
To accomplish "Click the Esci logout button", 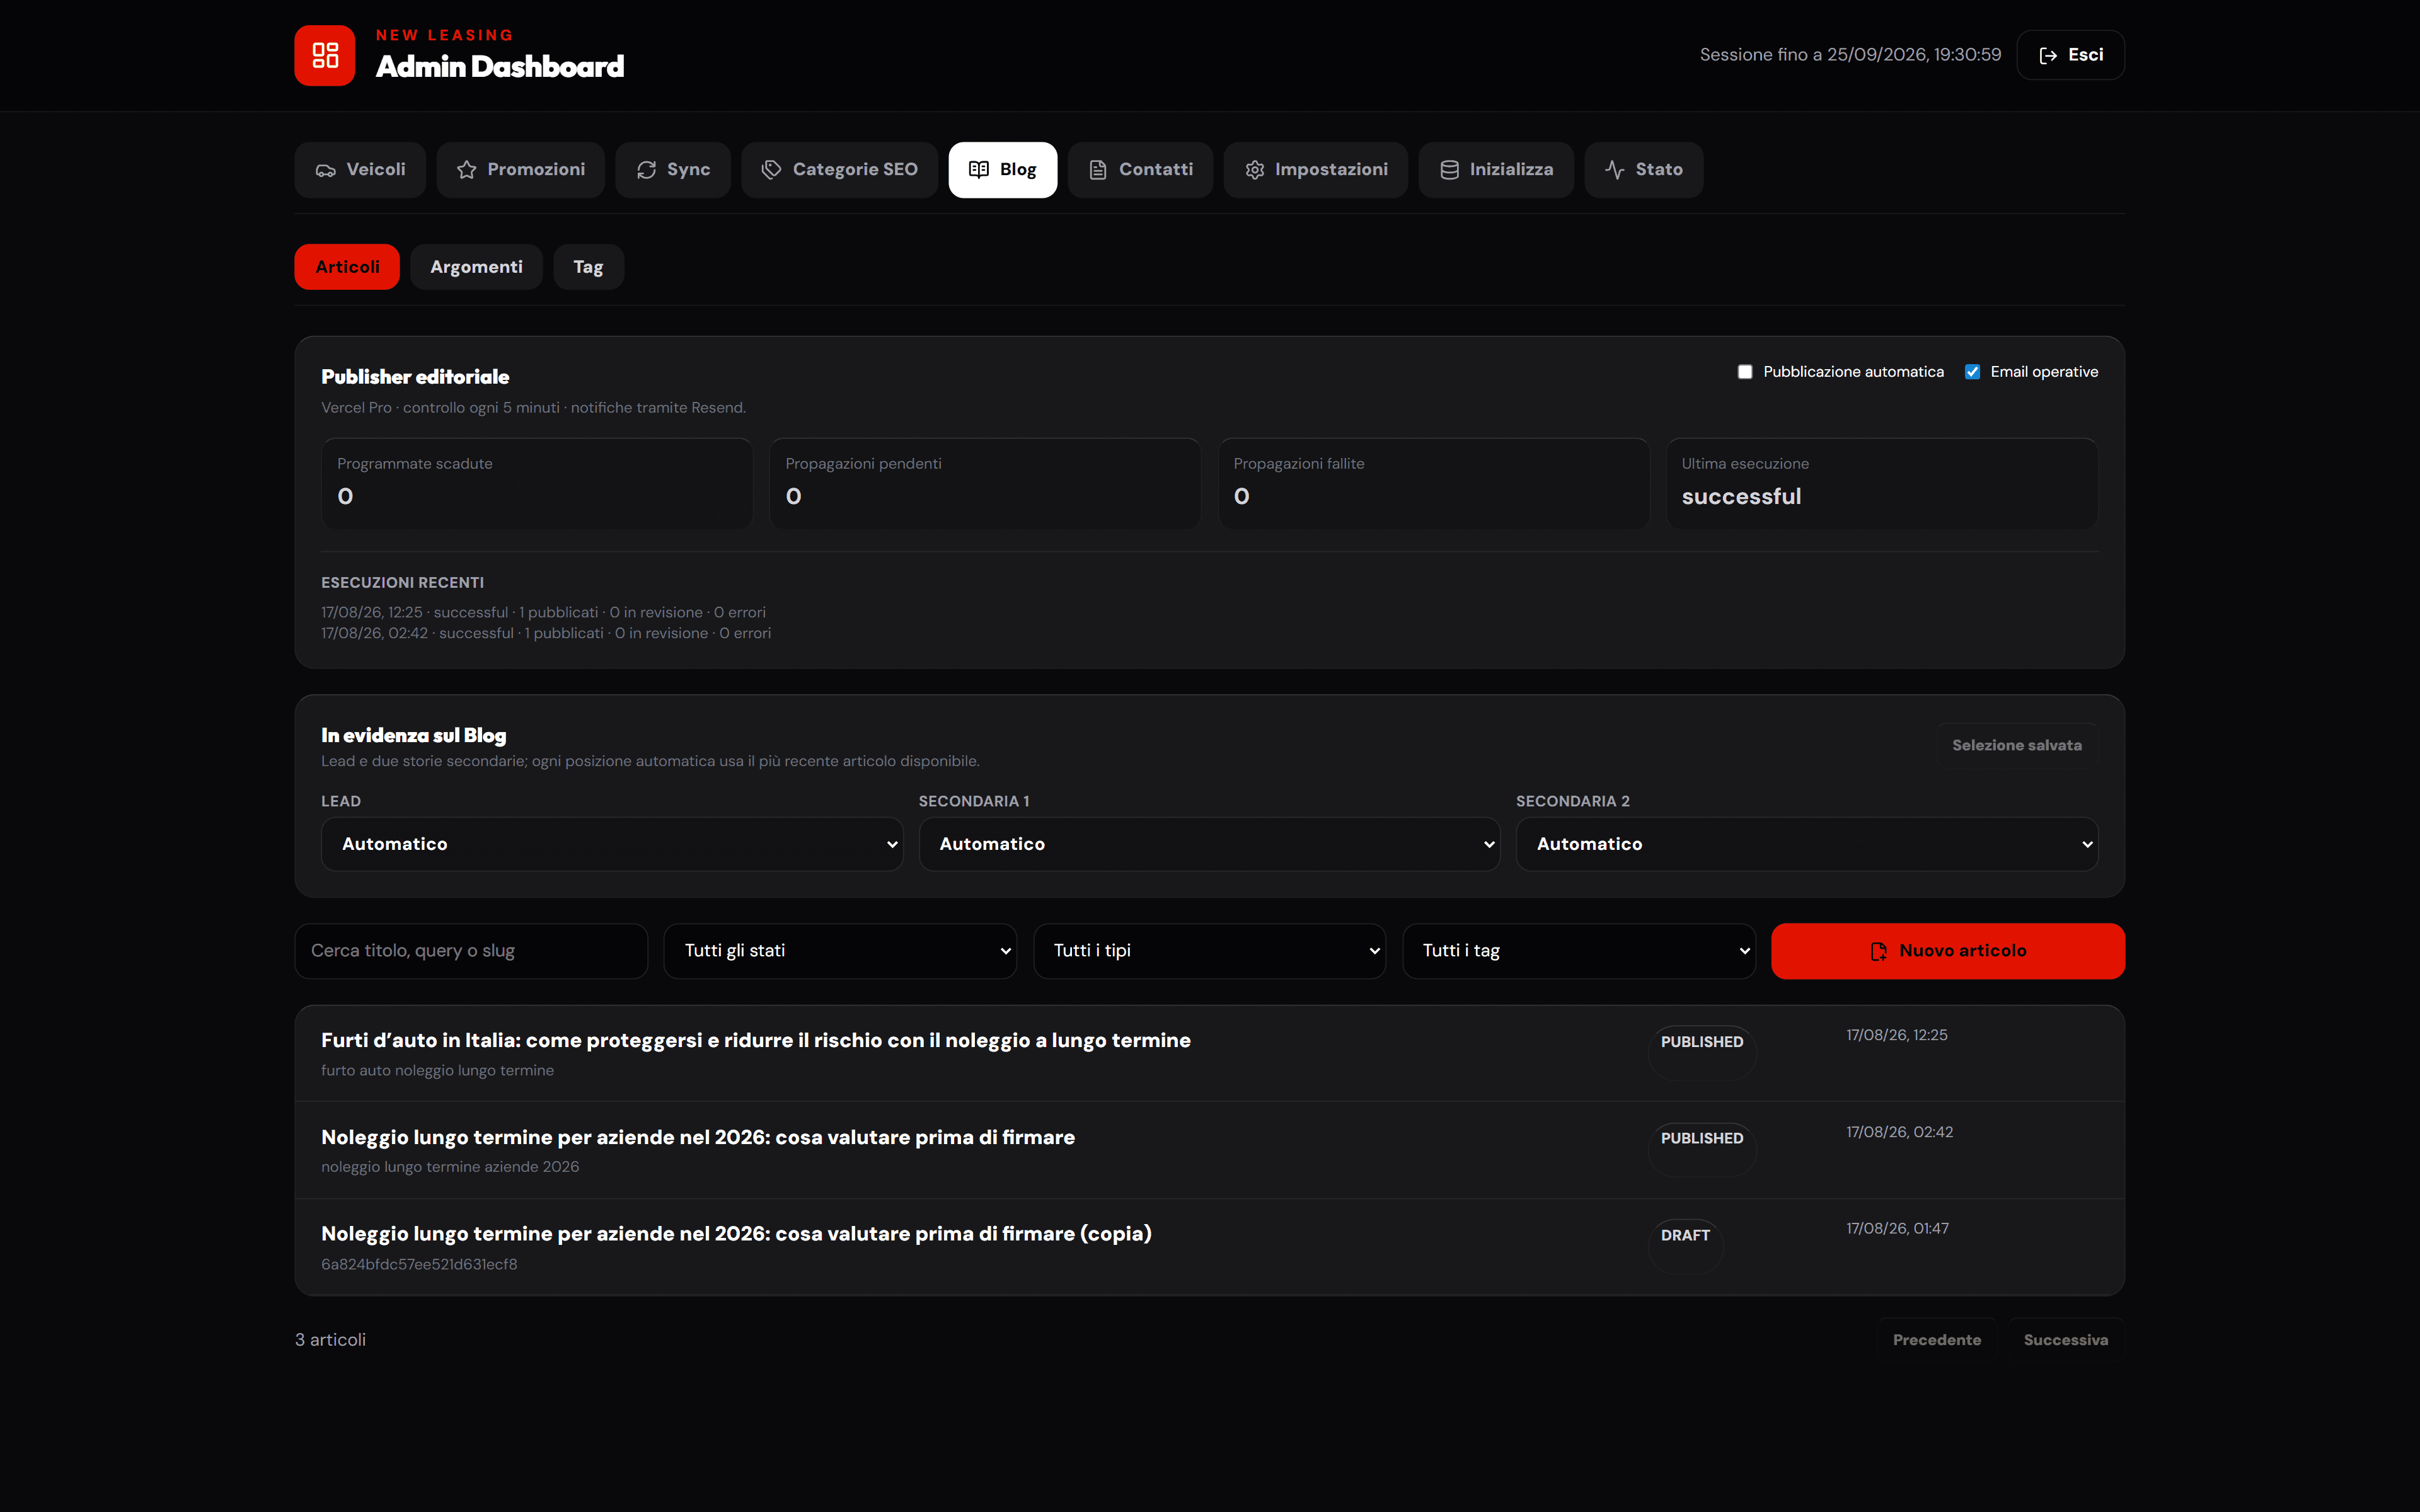I will 2070,55.
